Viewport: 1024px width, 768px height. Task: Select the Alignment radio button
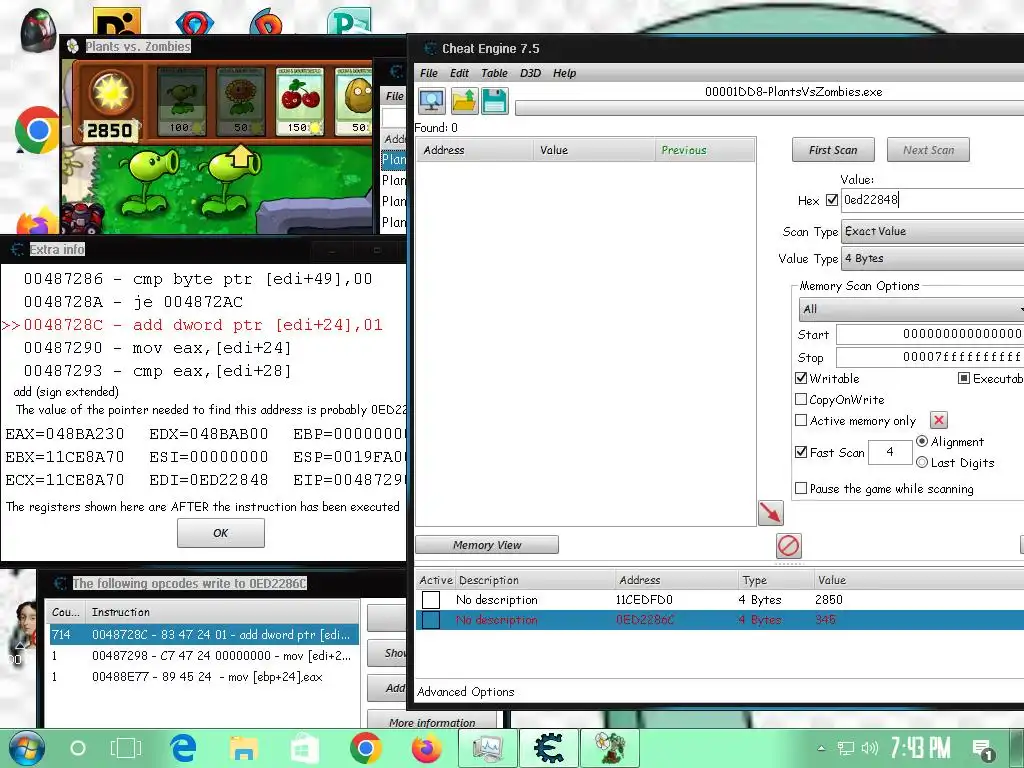(922, 441)
